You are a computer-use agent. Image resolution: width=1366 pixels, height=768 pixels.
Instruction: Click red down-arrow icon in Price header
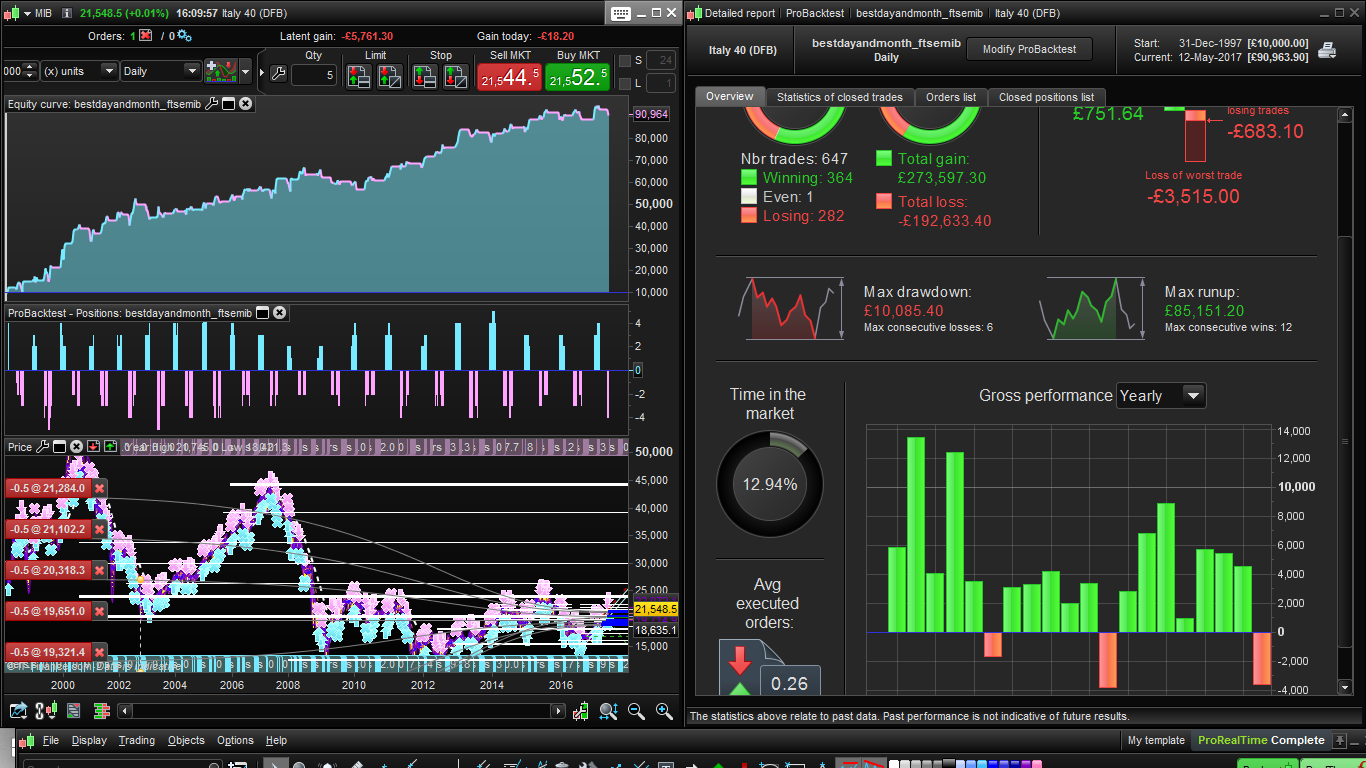(x=93, y=447)
